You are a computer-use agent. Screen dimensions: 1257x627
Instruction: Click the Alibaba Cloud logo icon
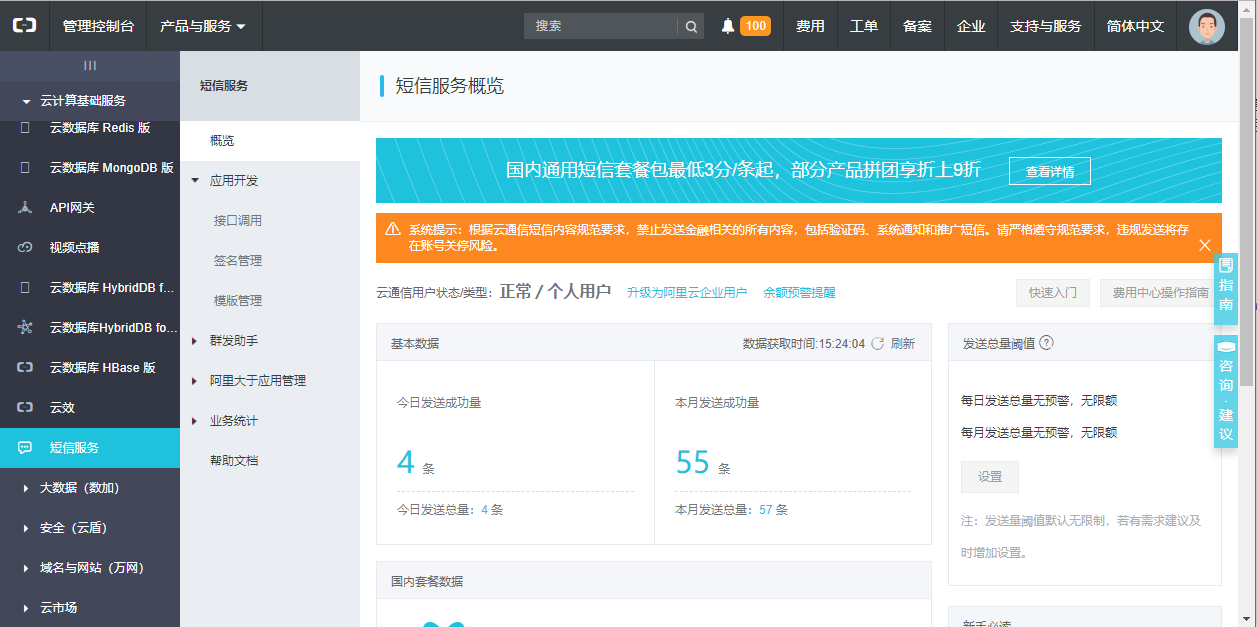click(24, 26)
